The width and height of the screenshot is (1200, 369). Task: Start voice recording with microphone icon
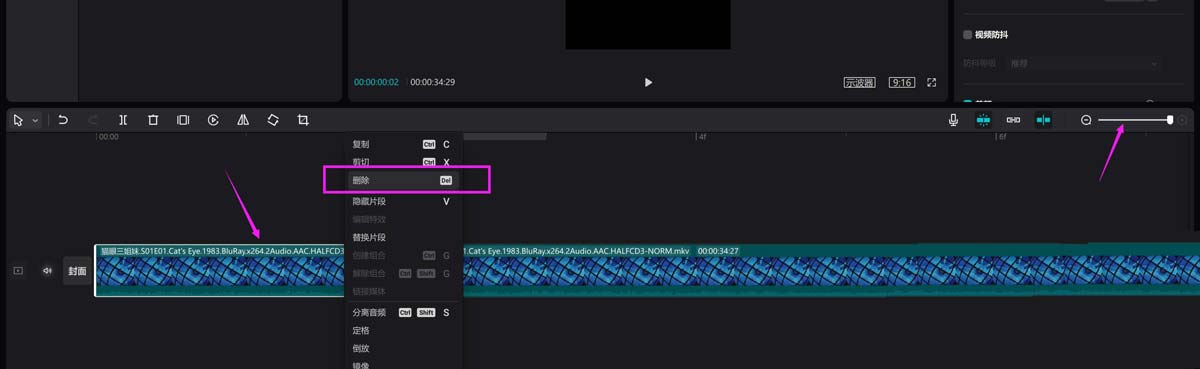click(x=953, y=120)
